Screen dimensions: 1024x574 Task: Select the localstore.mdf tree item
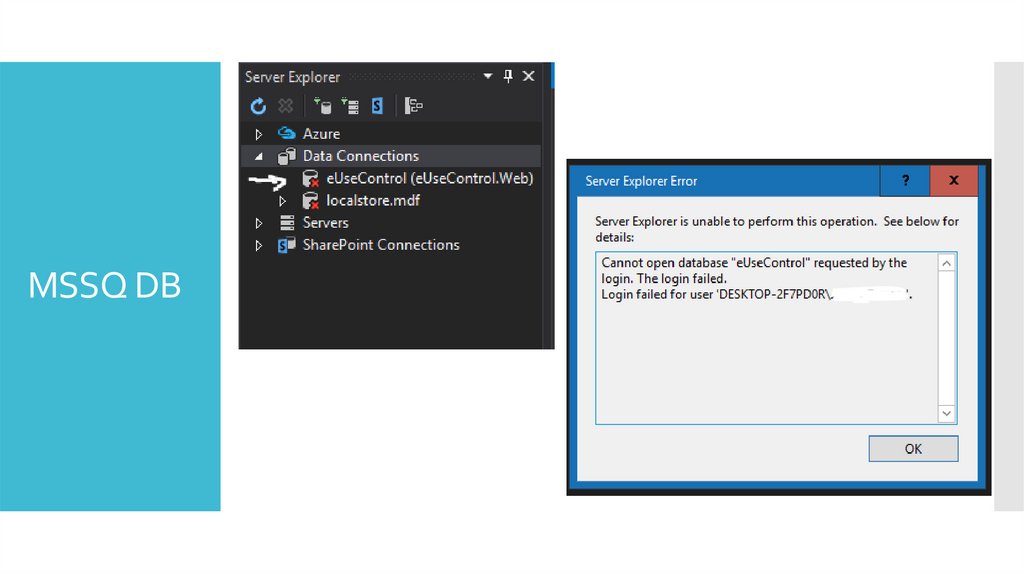(373, 200)
